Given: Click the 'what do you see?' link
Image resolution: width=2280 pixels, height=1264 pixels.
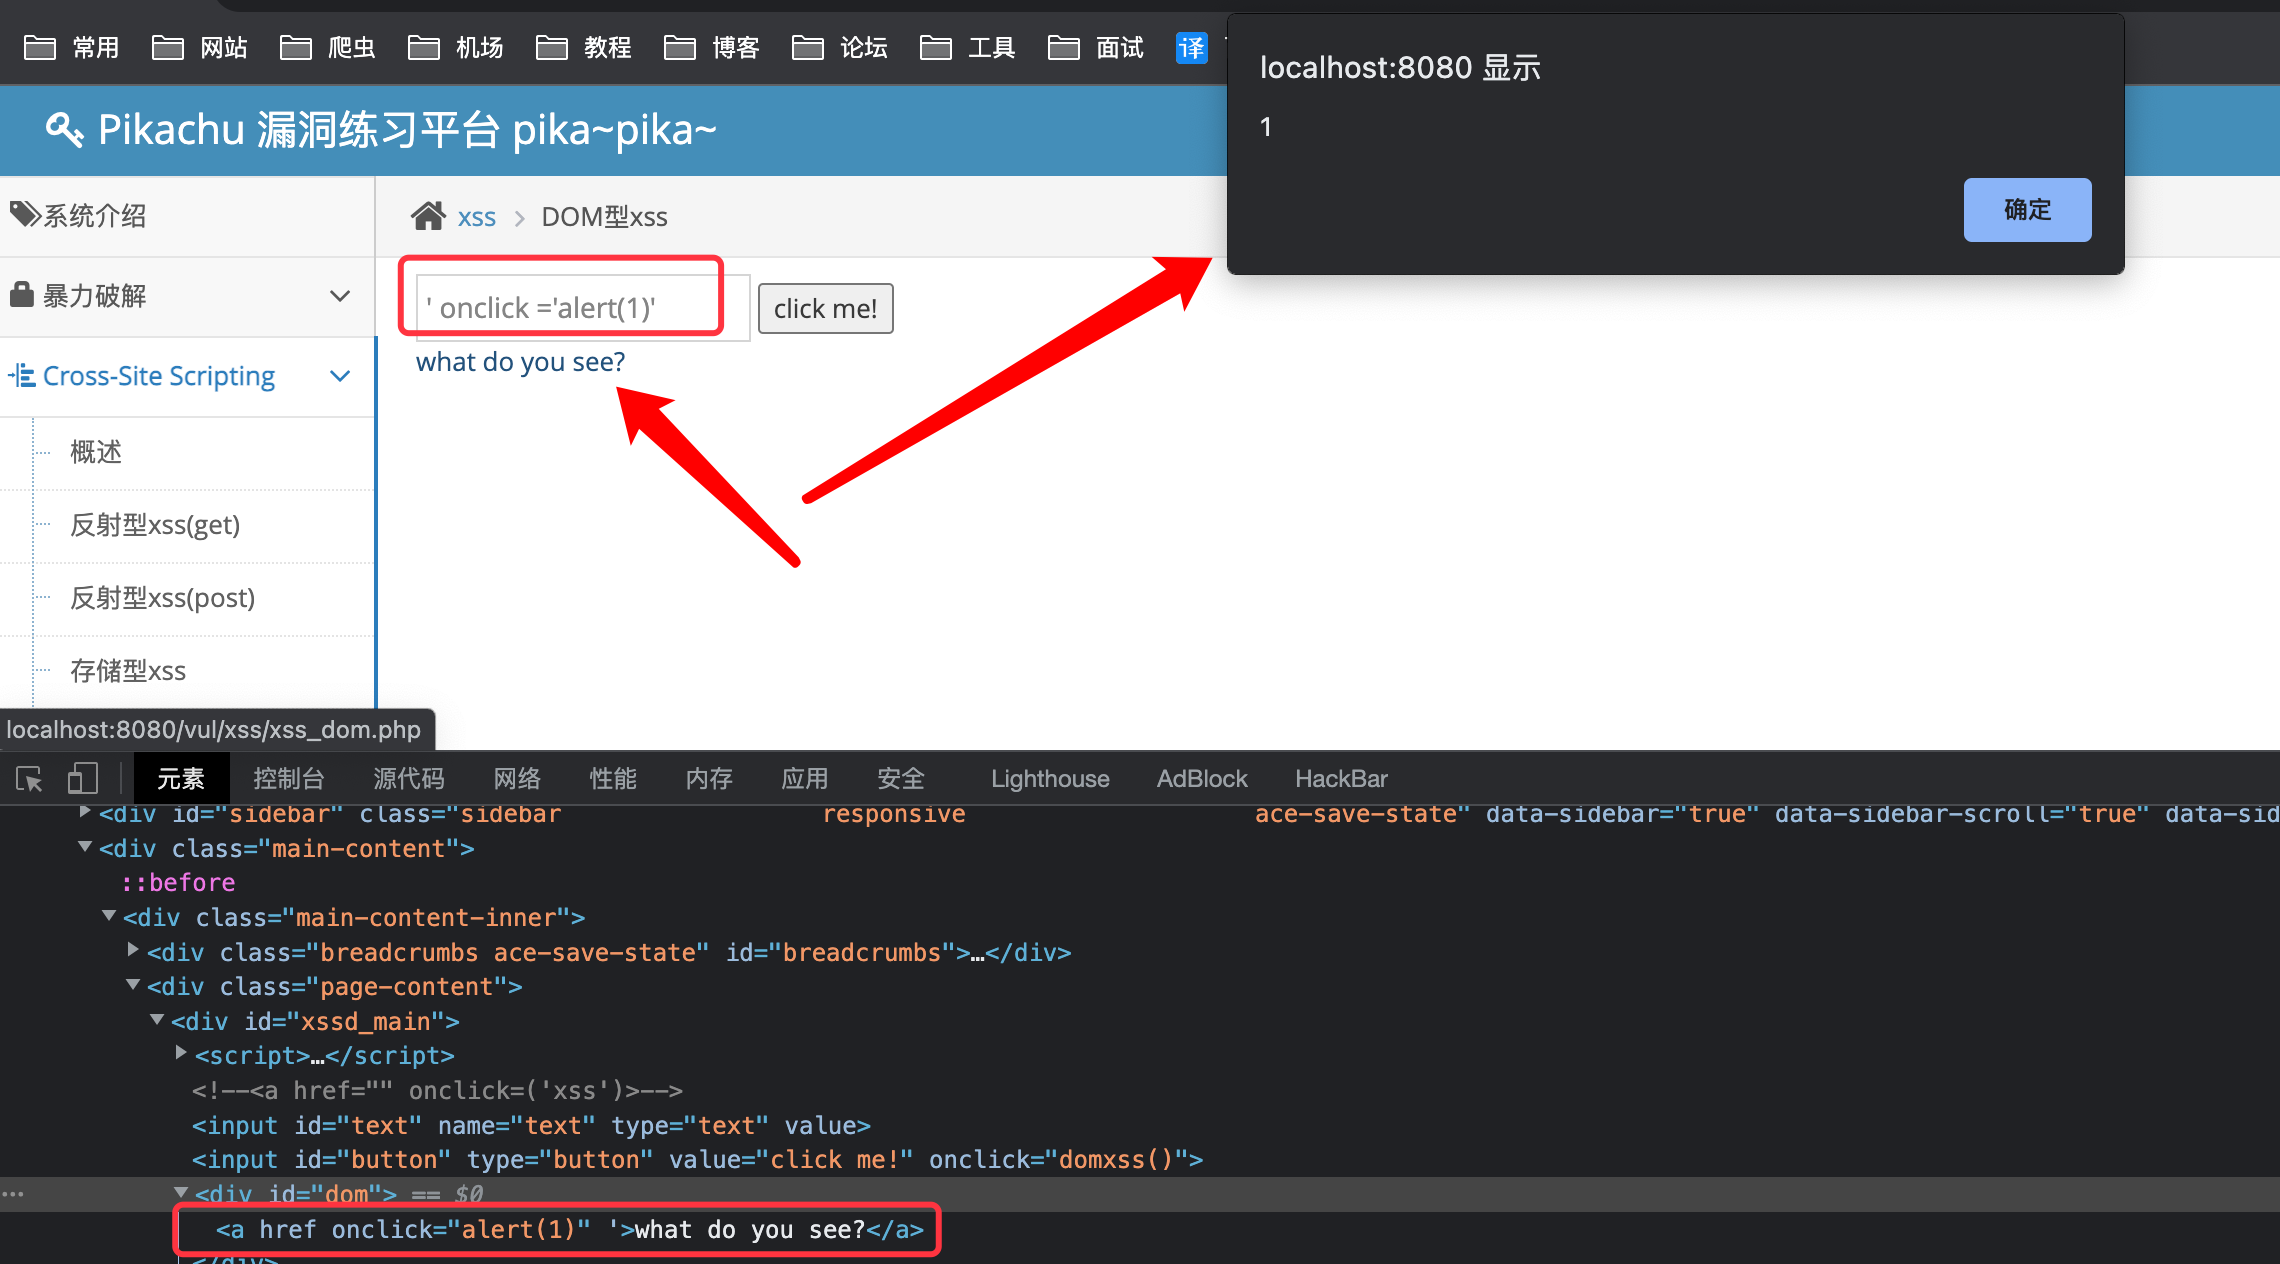Looking at the screenshot, I should pyautogui.click(x=520, y=362).
